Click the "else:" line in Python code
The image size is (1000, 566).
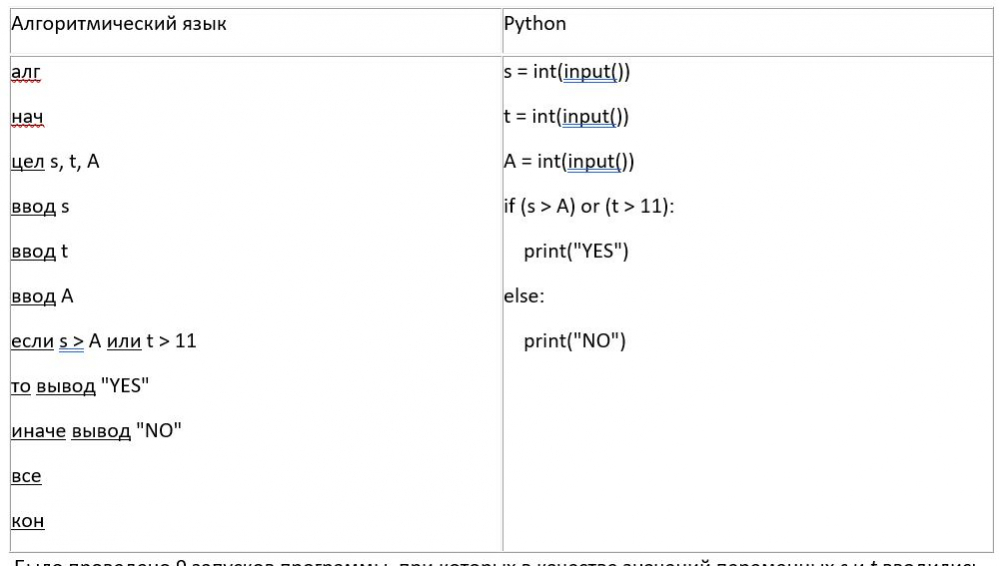tap(524, 296)
